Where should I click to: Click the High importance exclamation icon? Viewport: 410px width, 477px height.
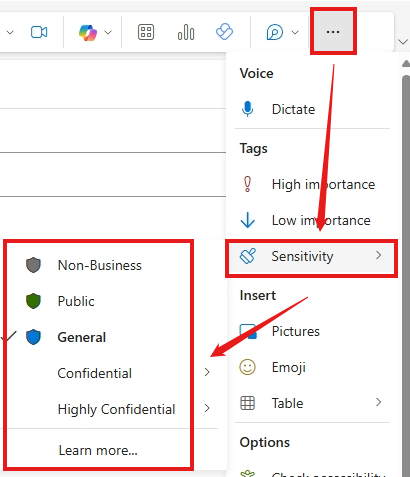coord(247,184)
